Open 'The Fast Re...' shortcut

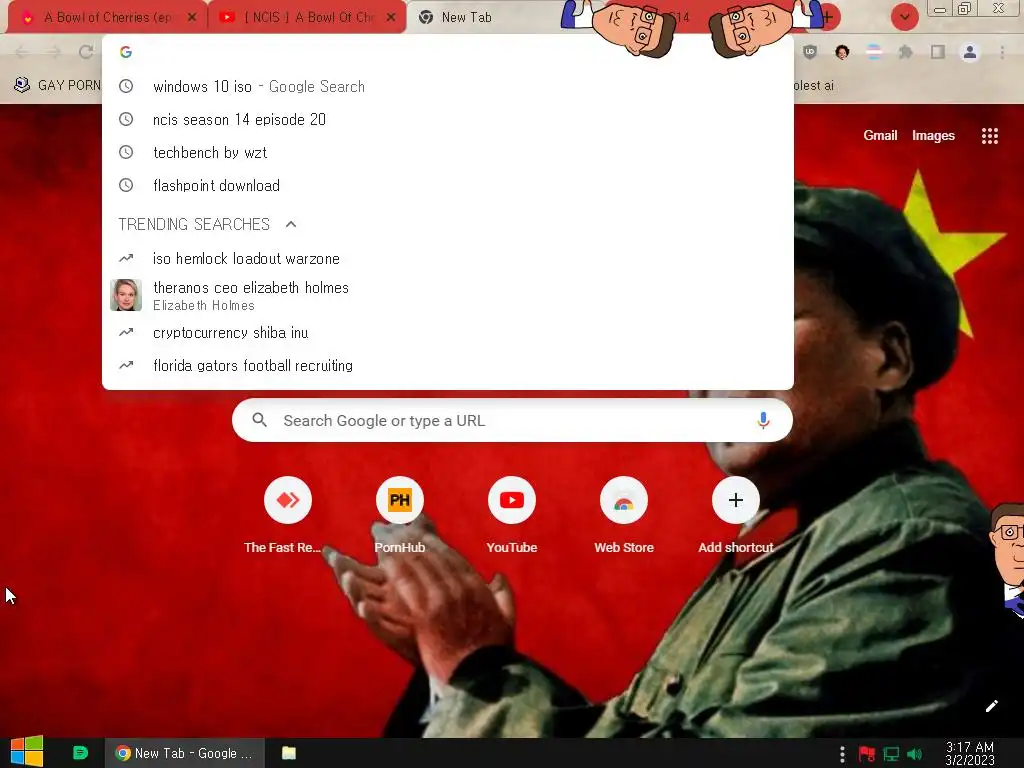287,516
